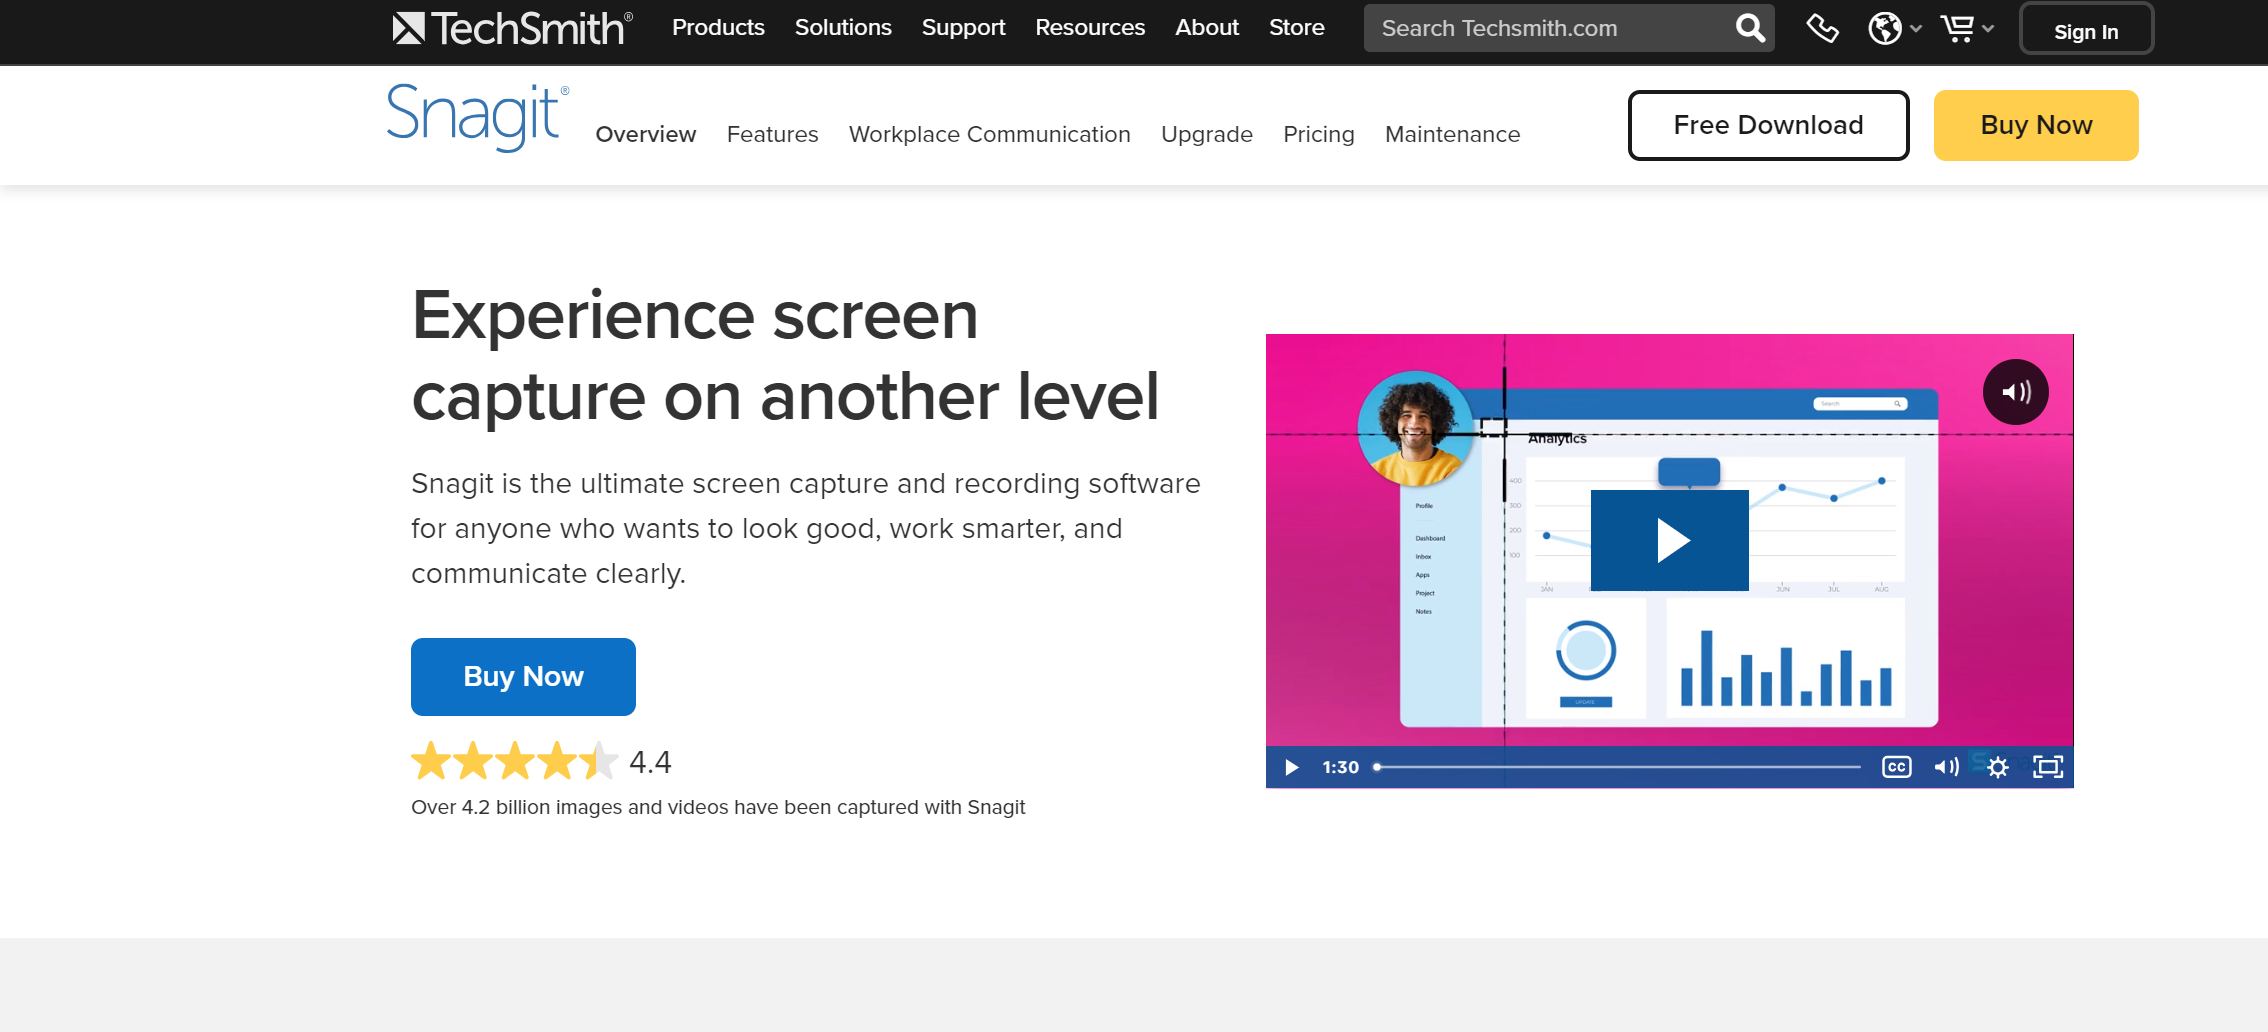This screenshot has width=2268, height=1032.
Task: Select the Overview tab
Action: click(646, 134)
